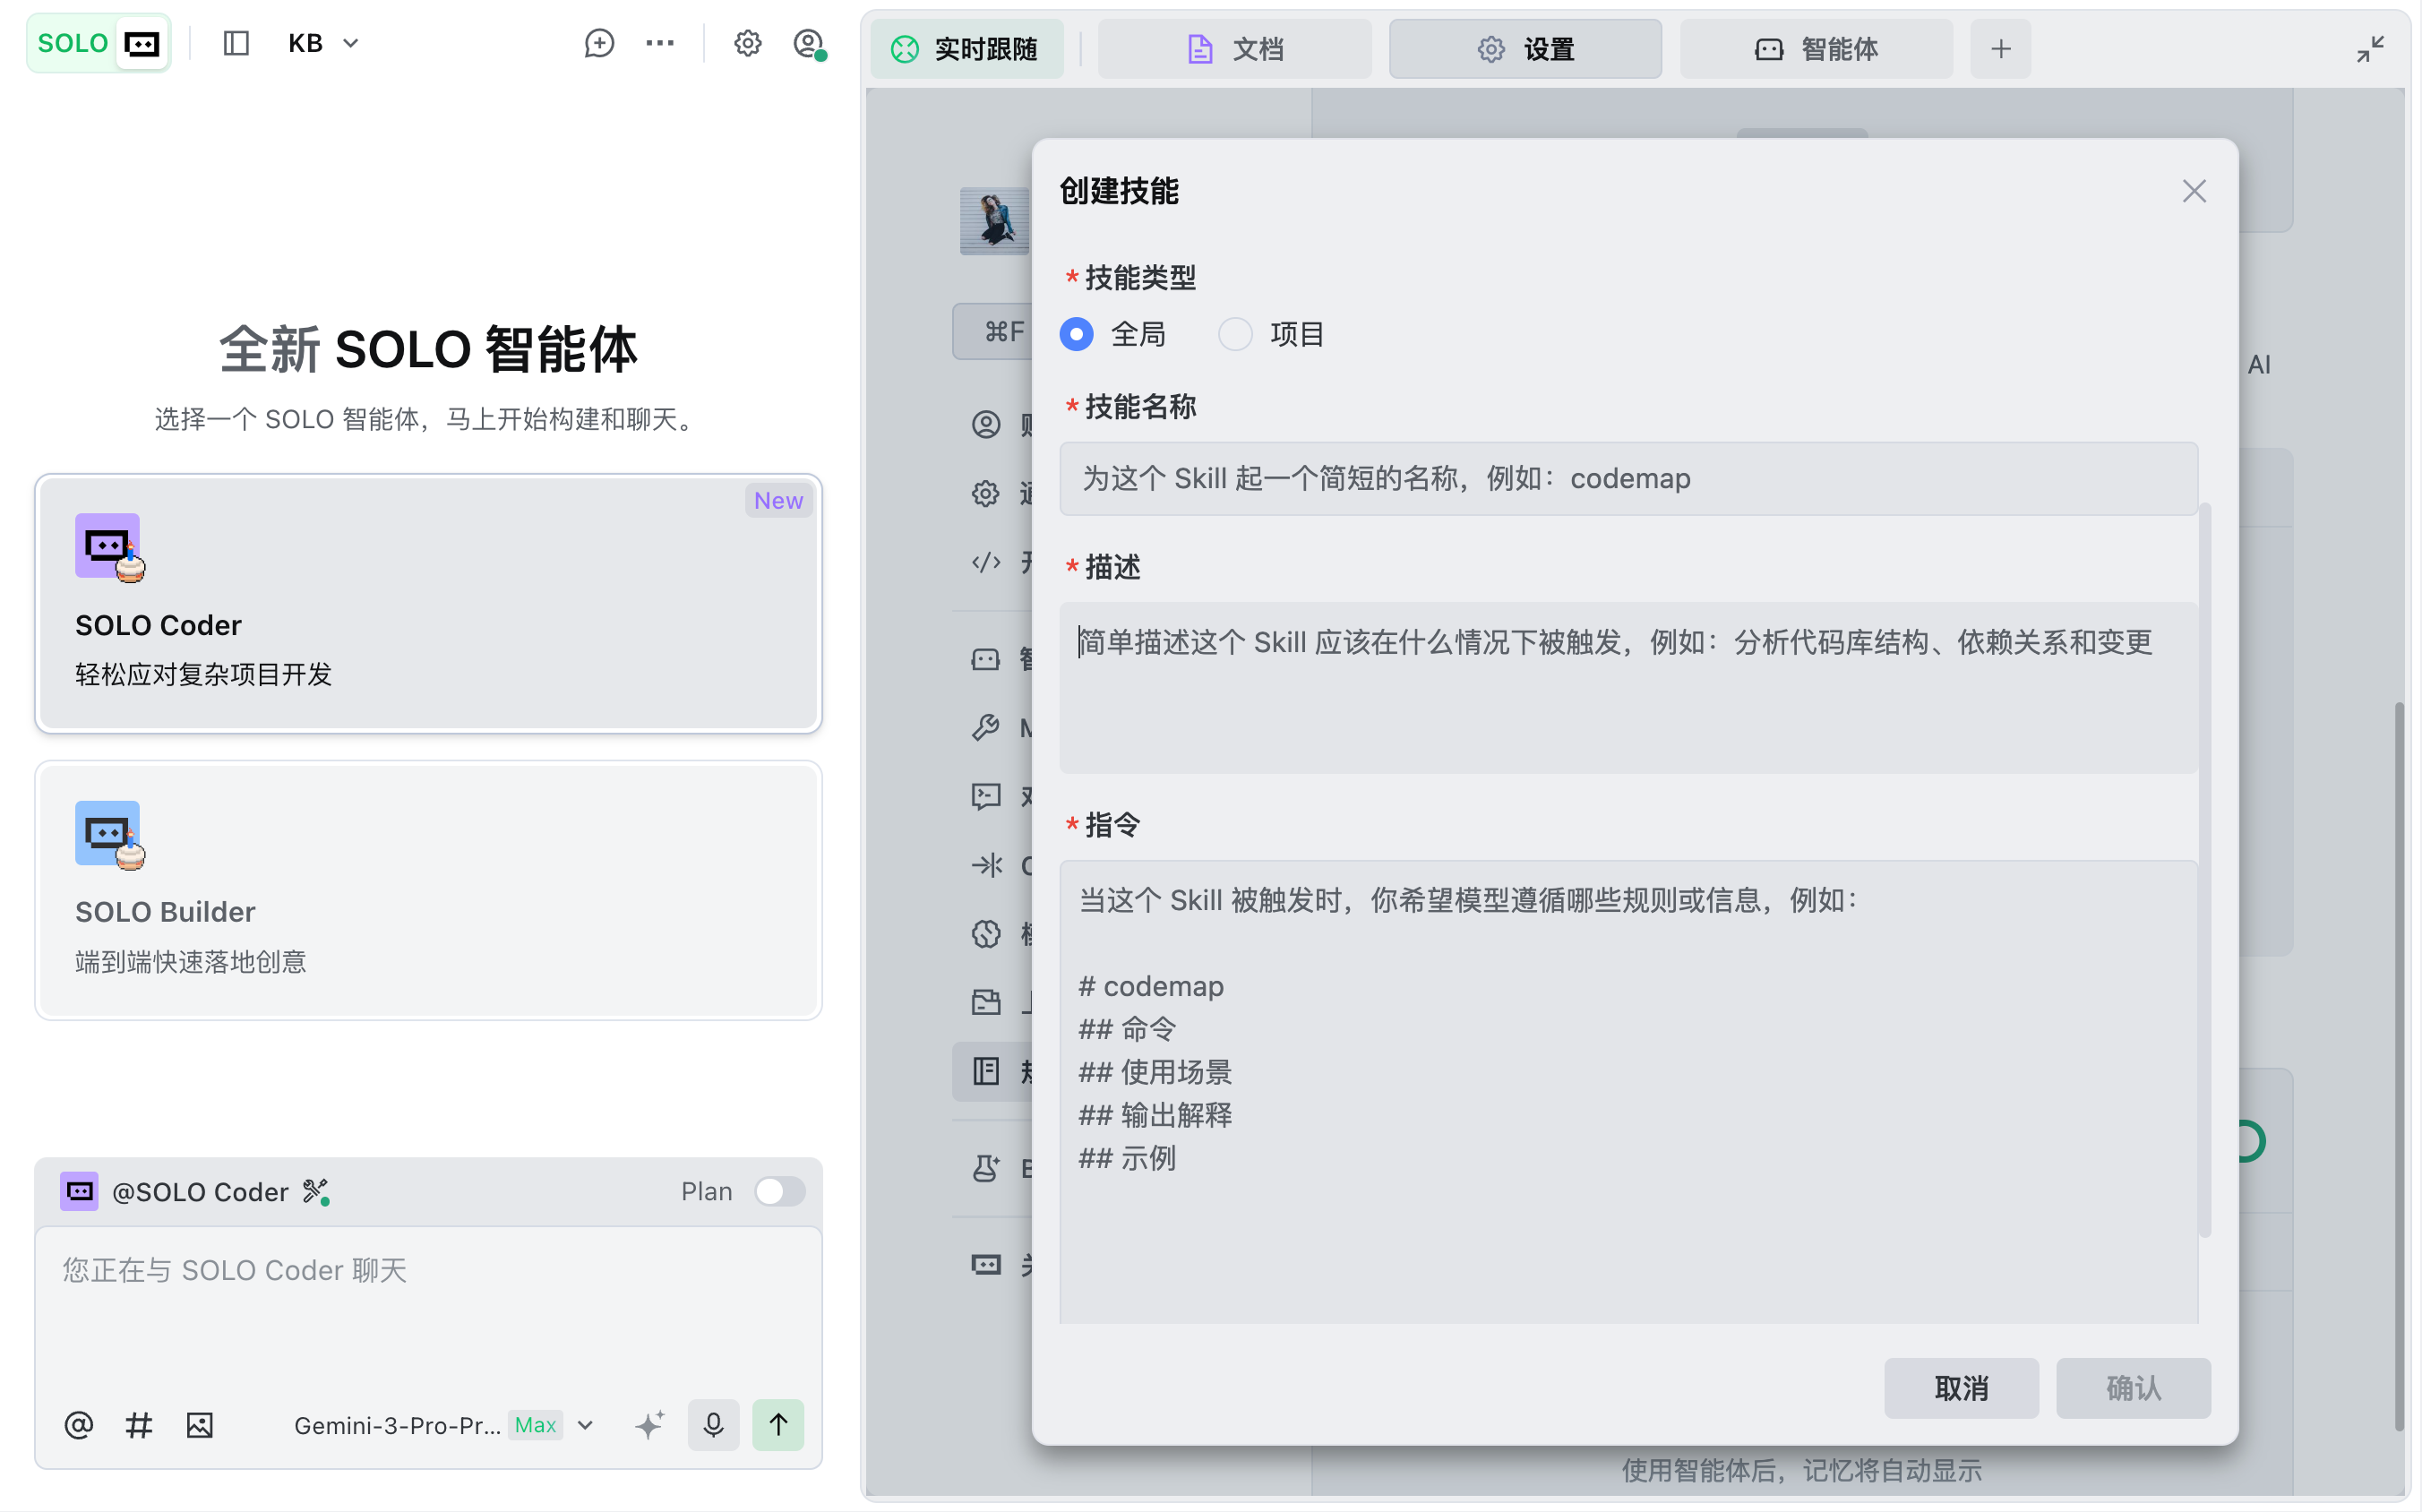This screenshot has width=2422, height=1512.
Task: Click the 技能名称 input field
Action: pyautogui.click(x=1628, y=478)
